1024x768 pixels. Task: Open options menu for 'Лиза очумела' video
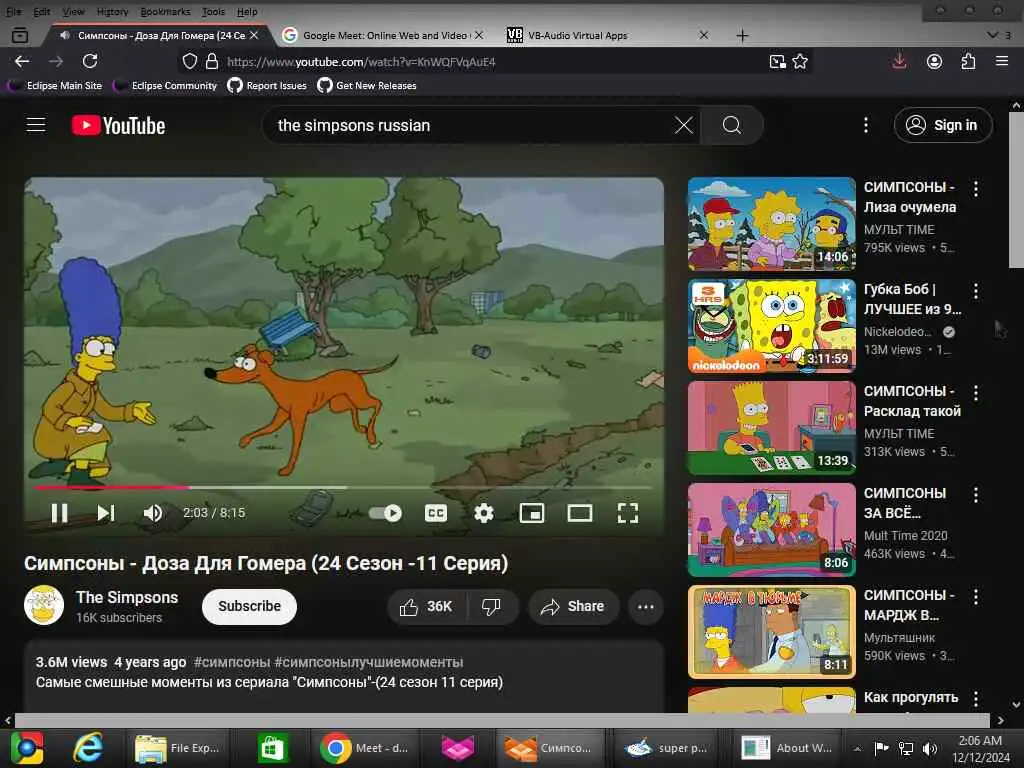(x=976, y=189)
